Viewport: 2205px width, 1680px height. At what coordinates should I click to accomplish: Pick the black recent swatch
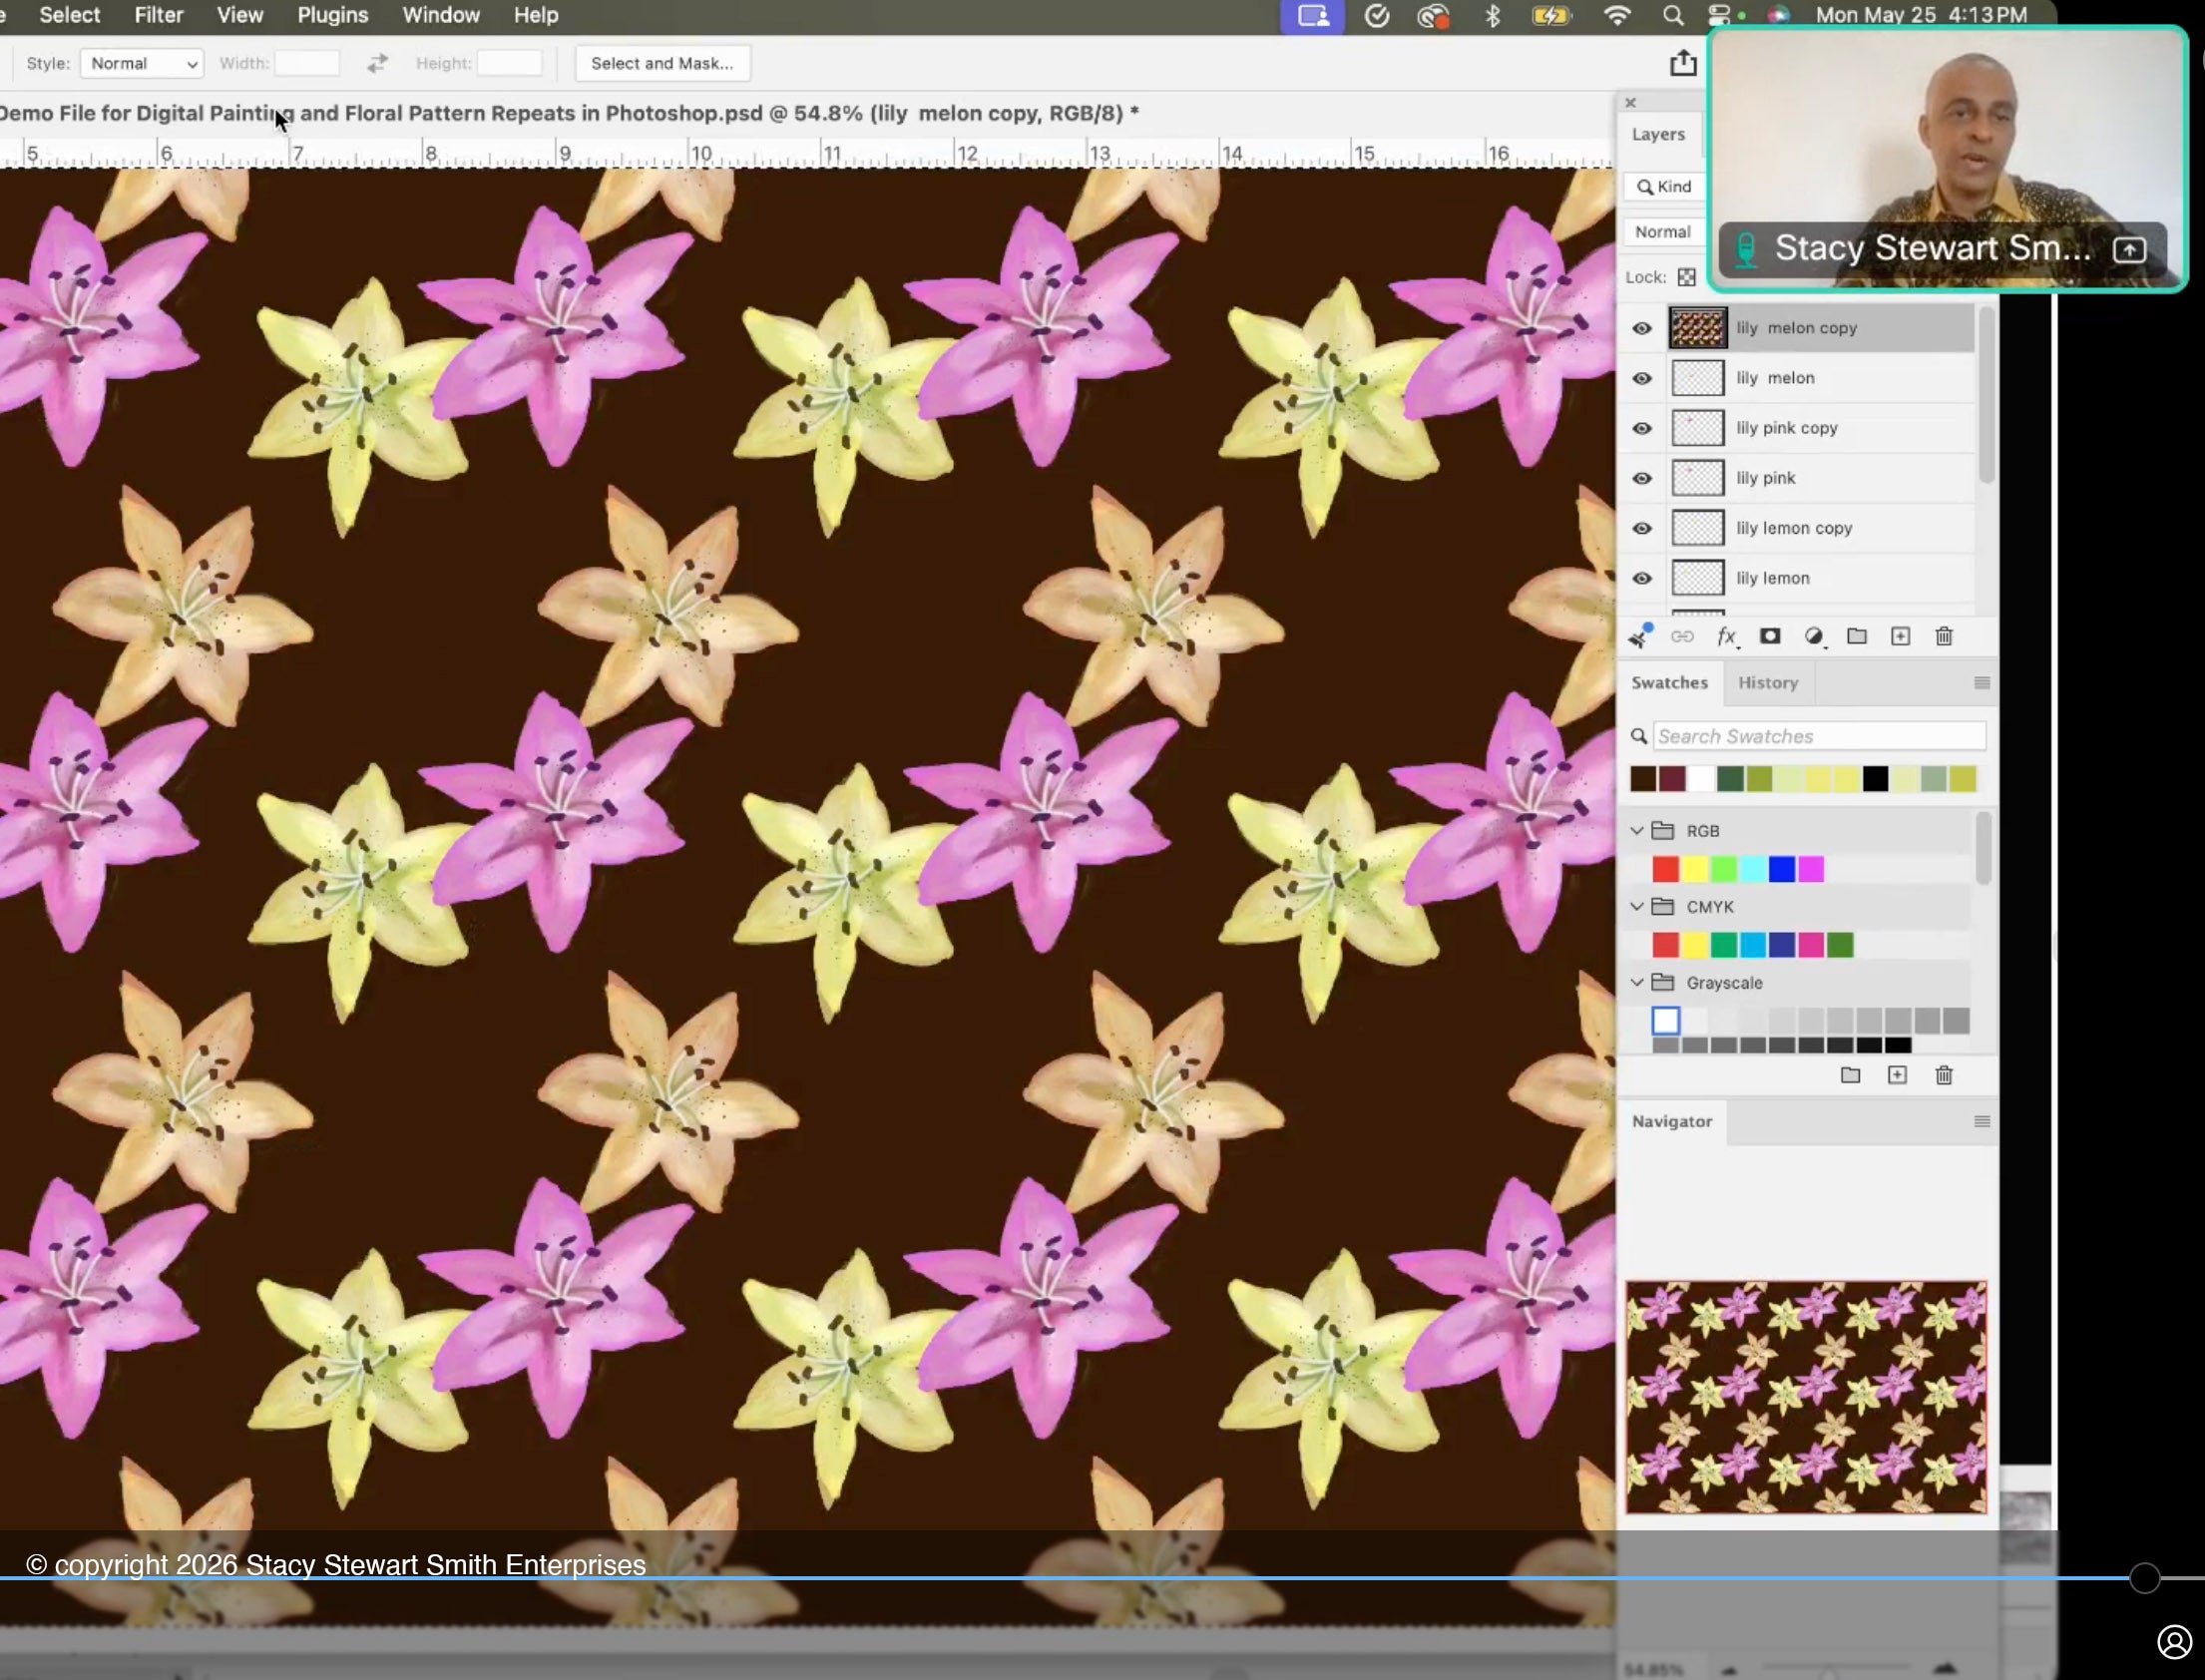[1875, 779]
